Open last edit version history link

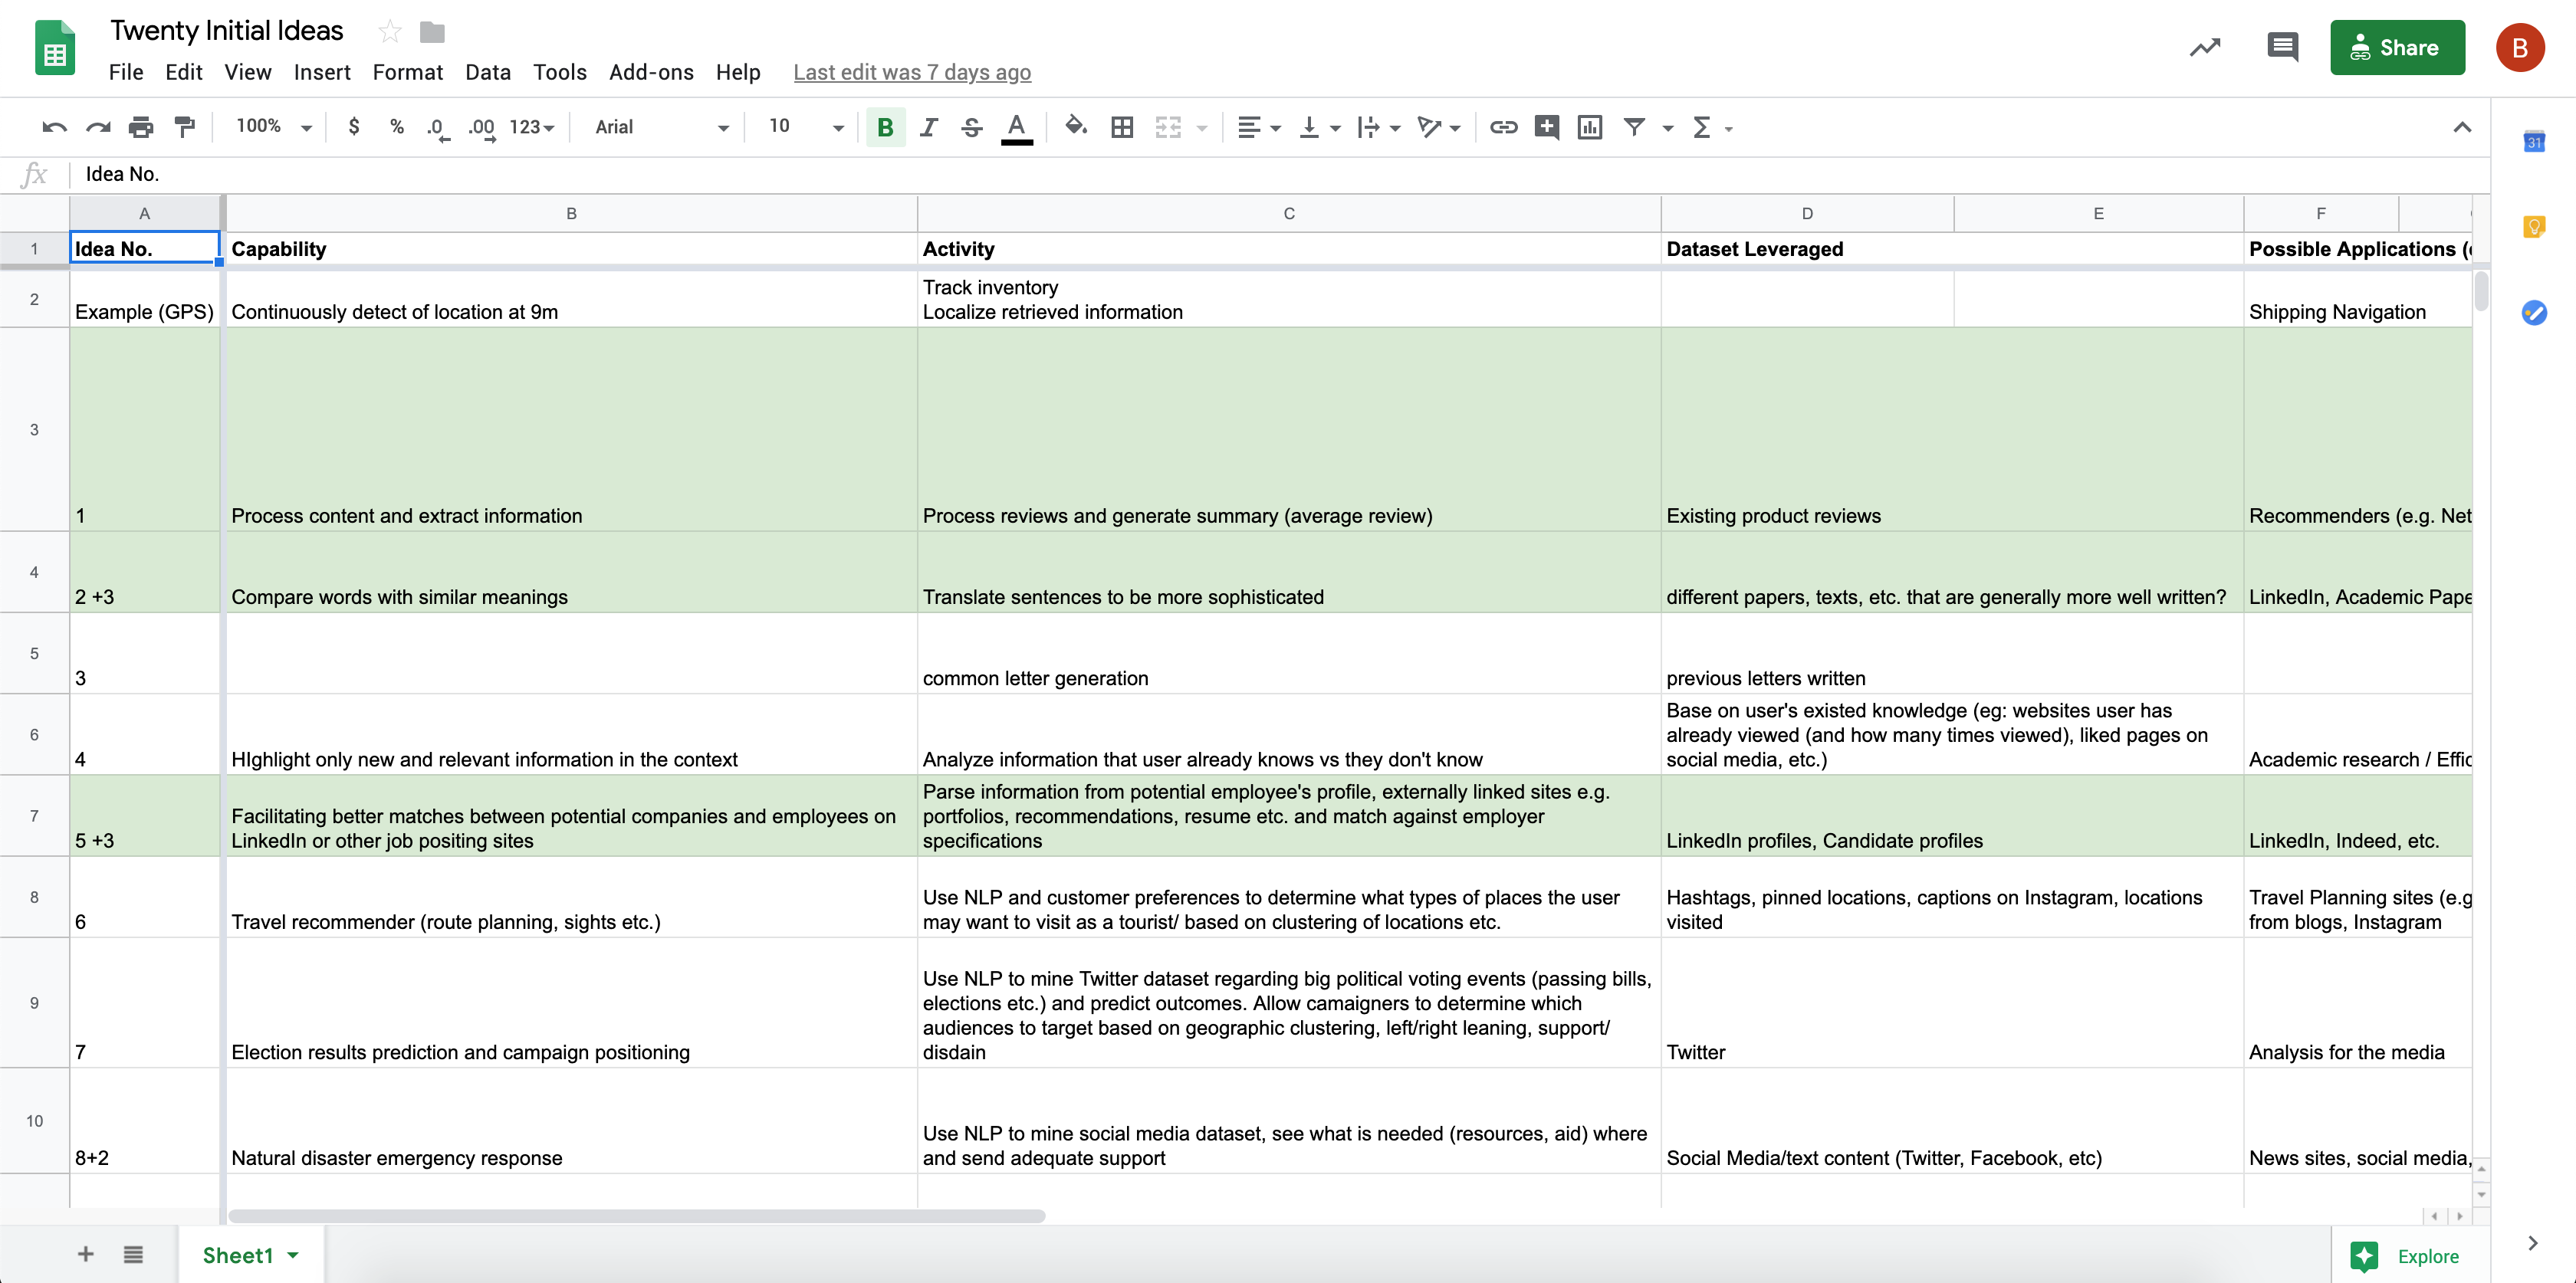point(912,72)
